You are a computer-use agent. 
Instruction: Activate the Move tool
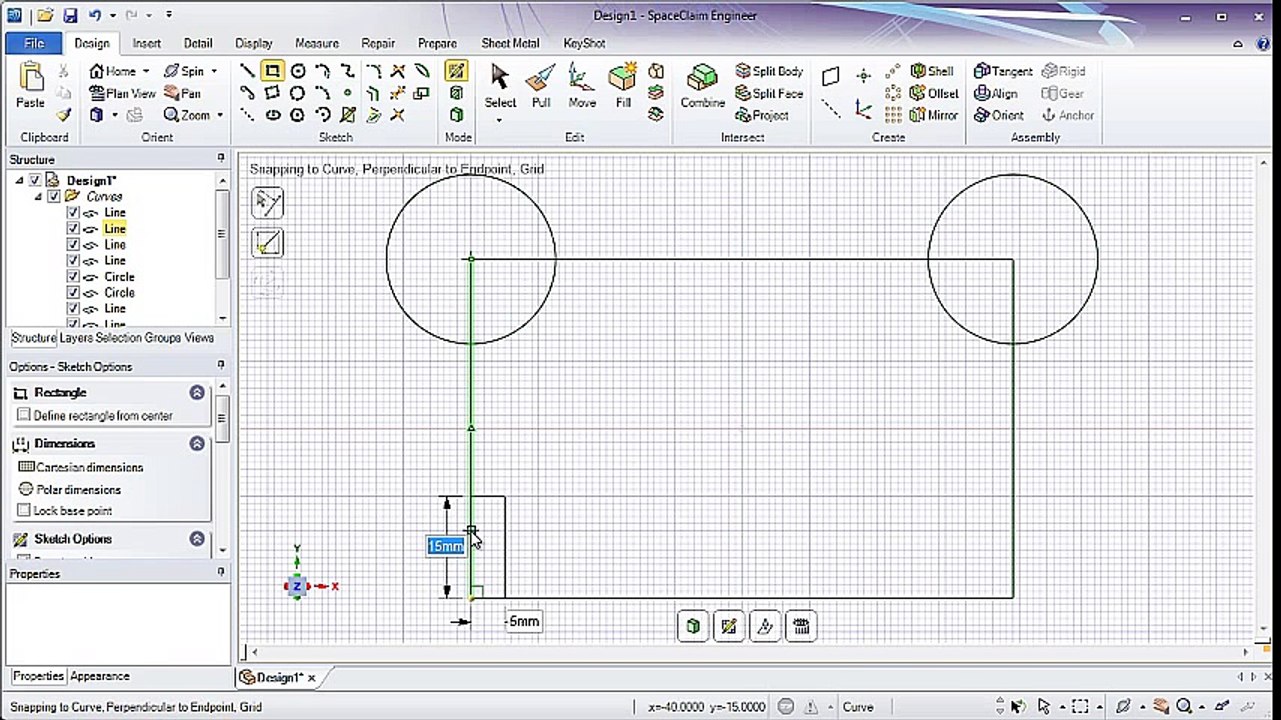tap(582, 86)
